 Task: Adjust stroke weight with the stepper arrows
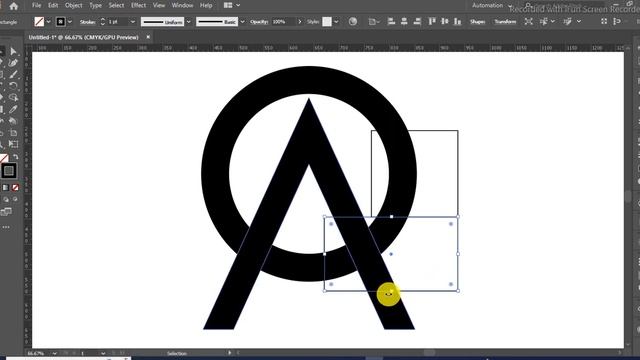103,22
